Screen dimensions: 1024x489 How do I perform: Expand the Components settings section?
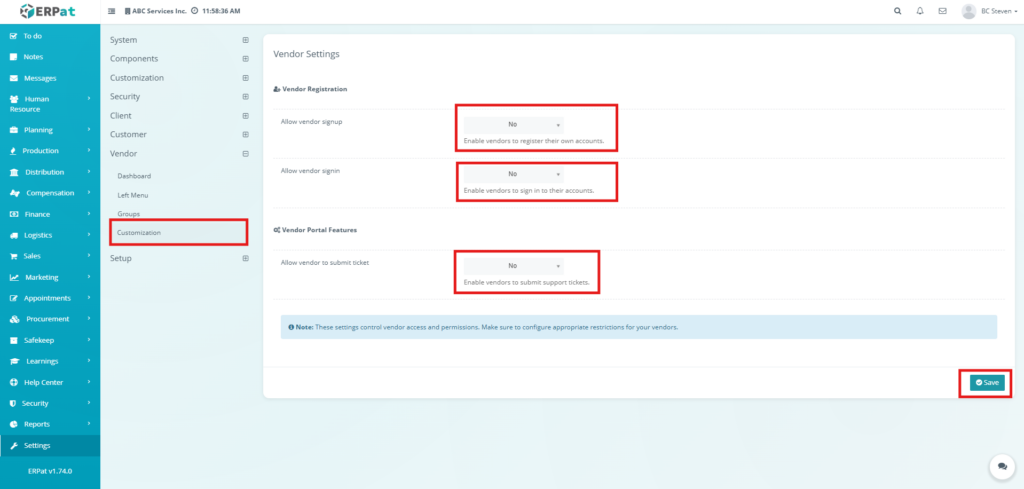click(246, 59)
